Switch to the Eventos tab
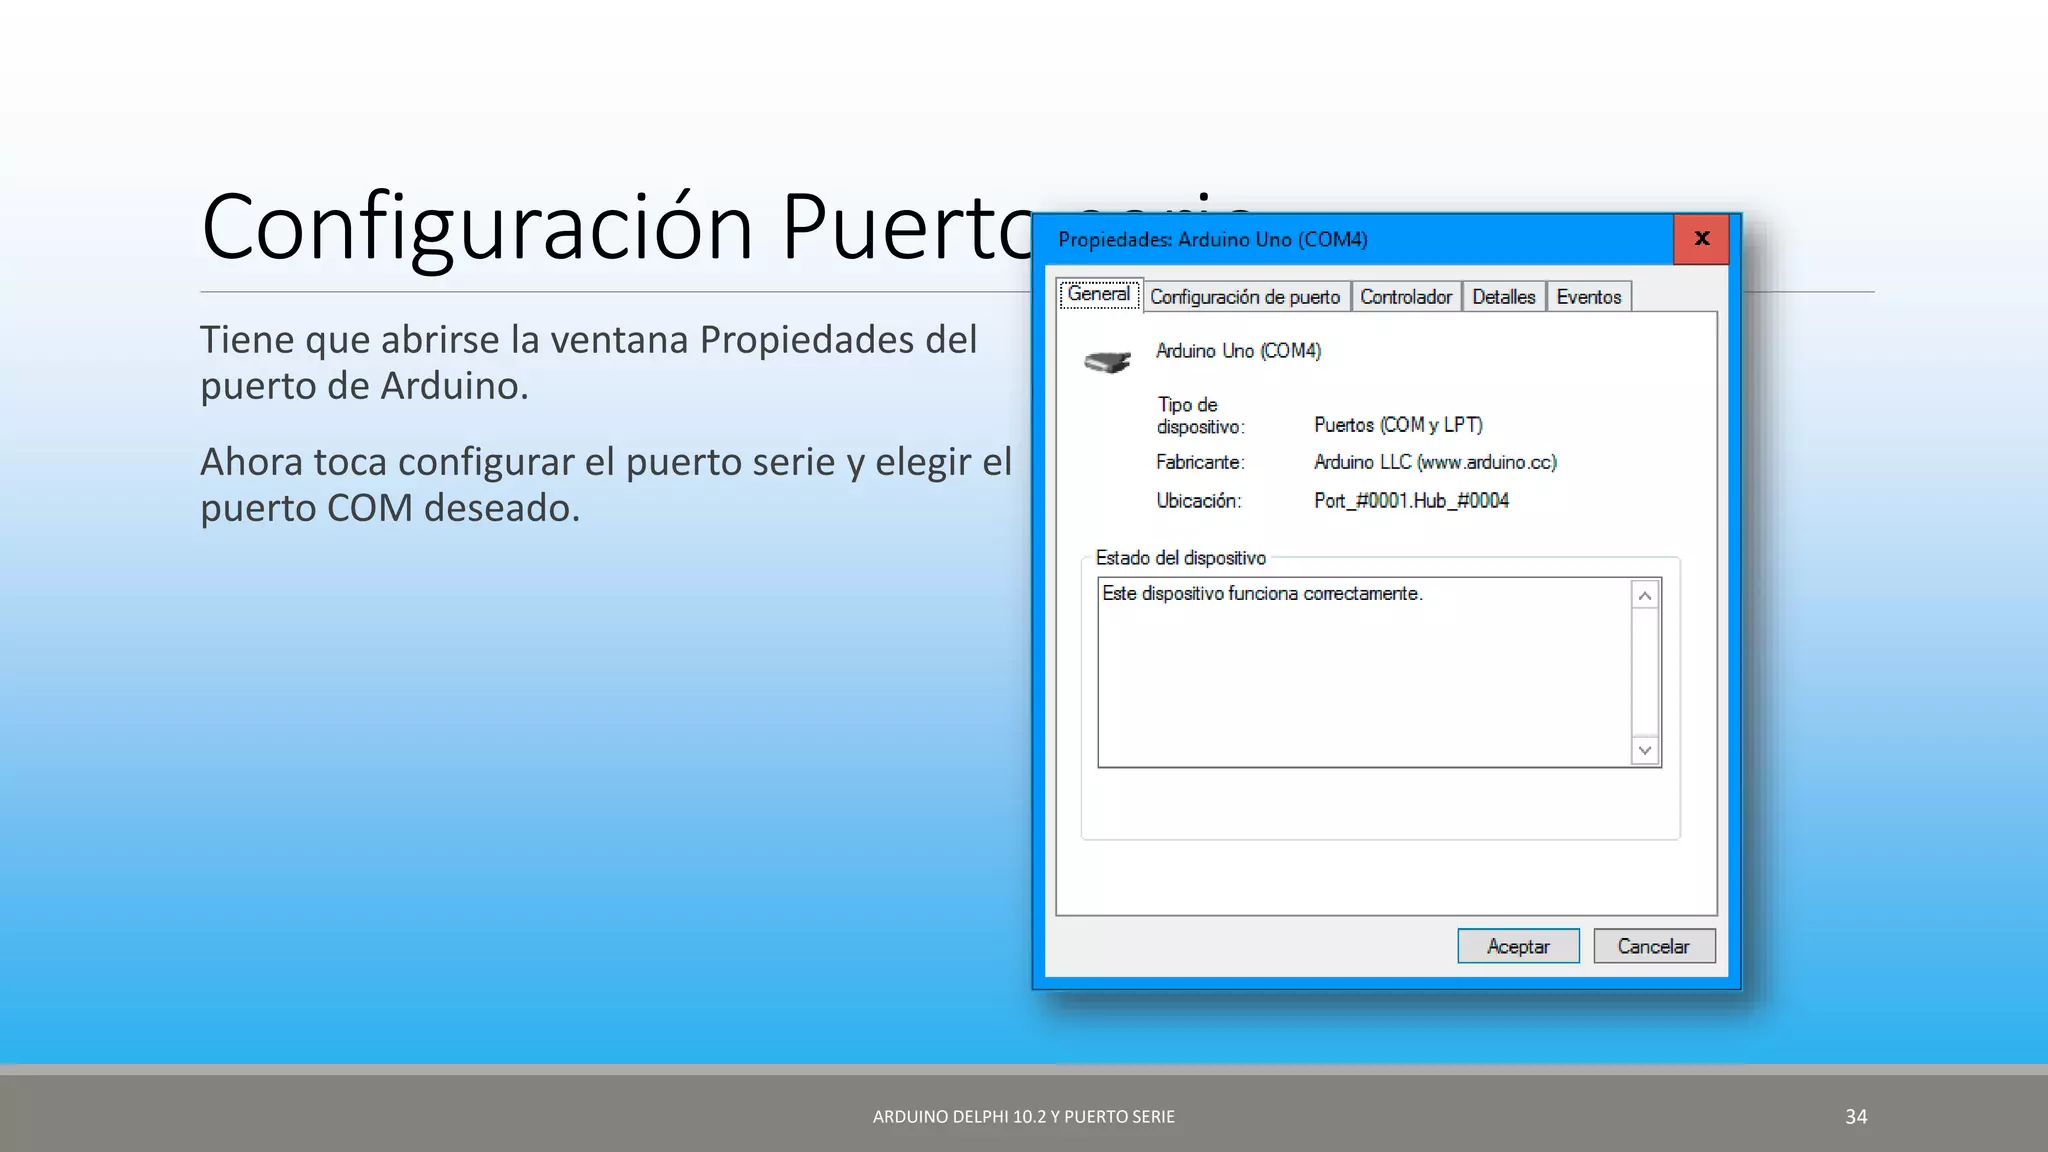Image resolution: width=2048 pixels, height=1152 pixels. pos(1588,297)
